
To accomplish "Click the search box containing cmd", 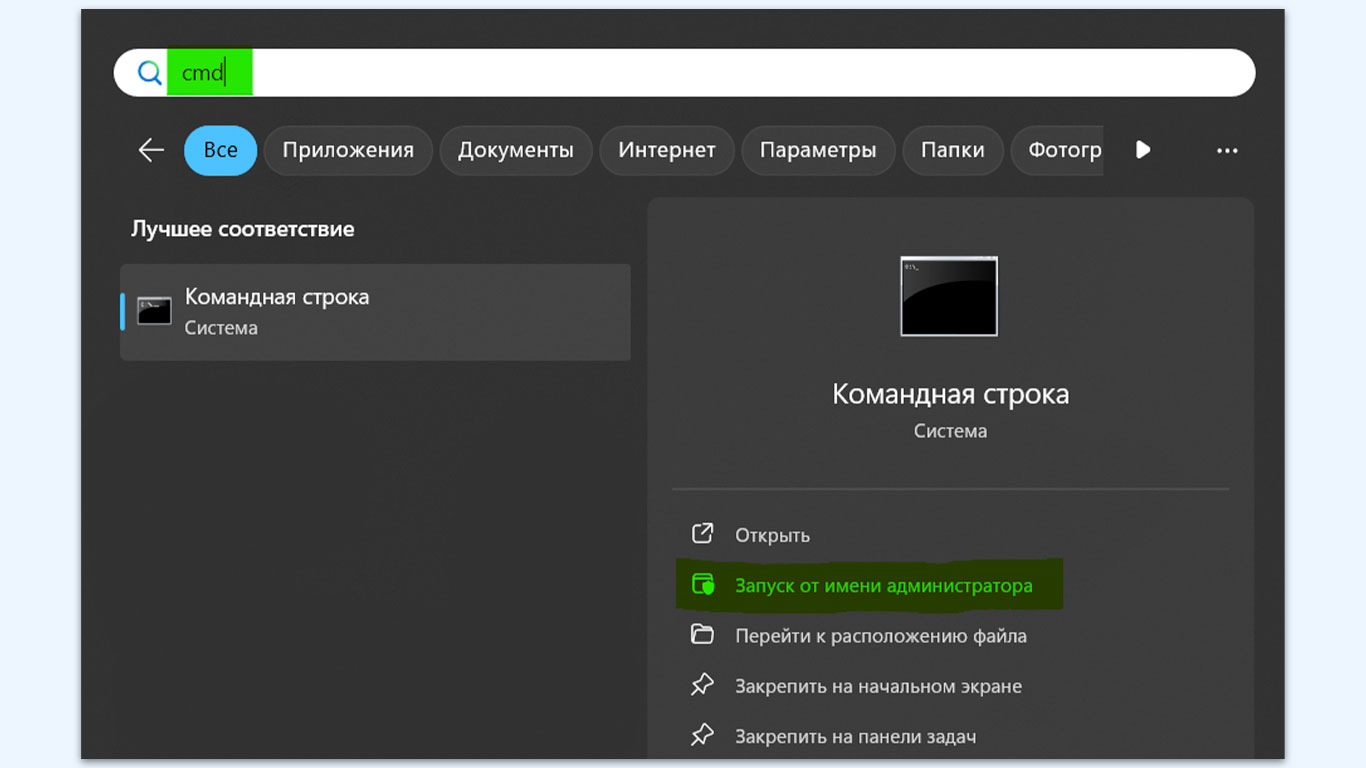I will click(684, 73).
